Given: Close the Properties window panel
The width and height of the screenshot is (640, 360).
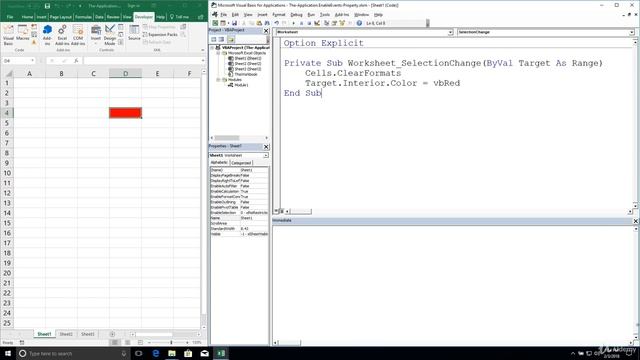Looking at the screenshot, I should 266,147.
